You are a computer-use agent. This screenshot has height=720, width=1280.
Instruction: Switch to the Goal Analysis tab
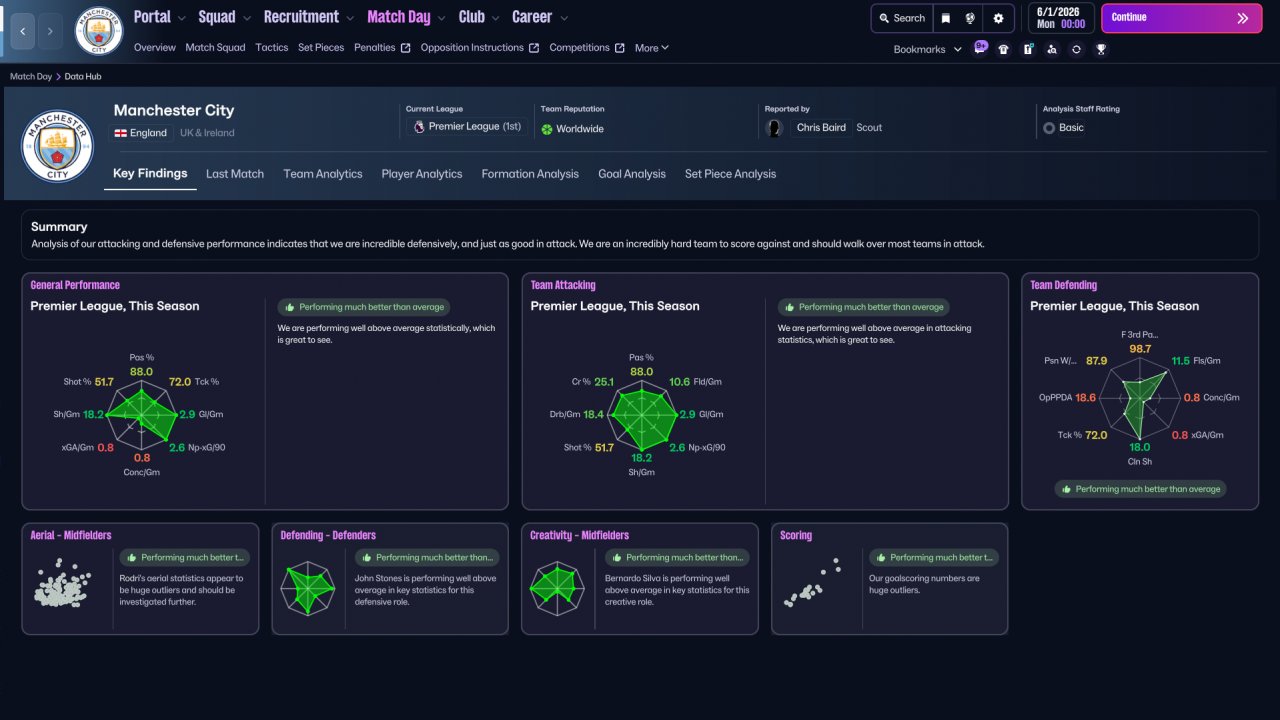[x=632, y=174]
